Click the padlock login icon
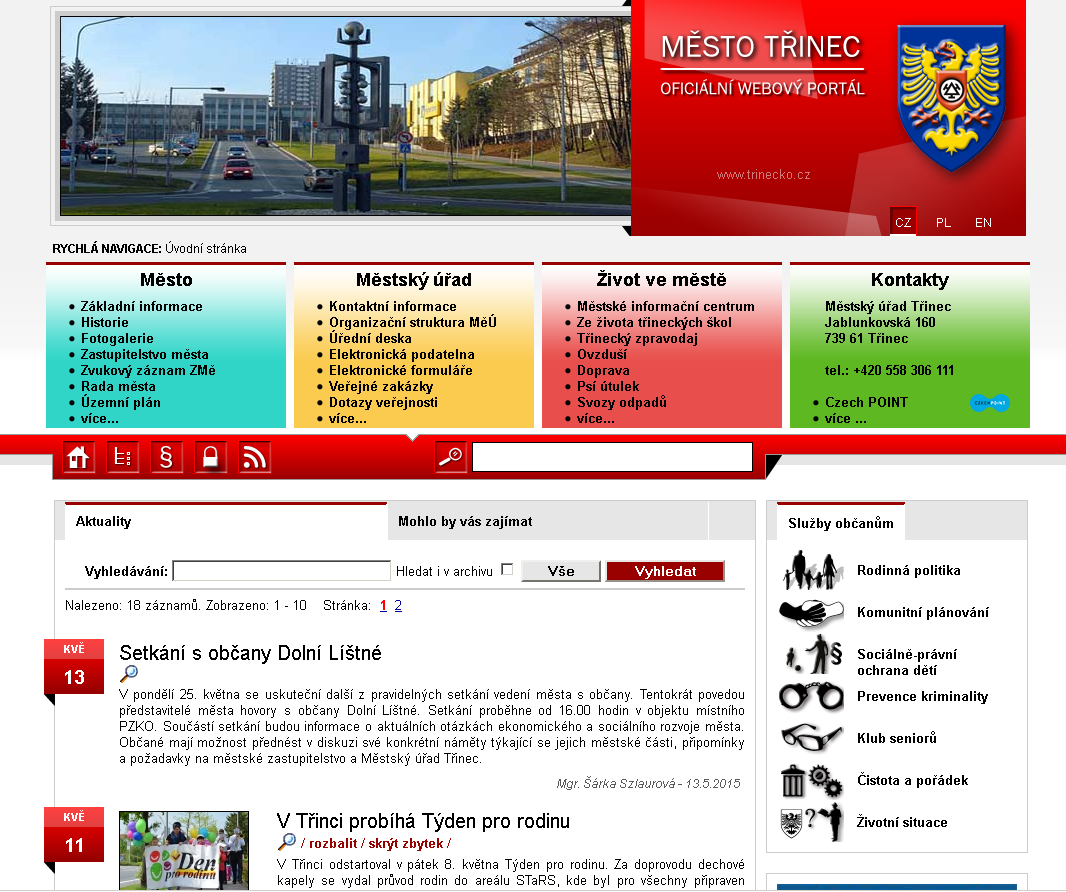 (x=211, y=457)
